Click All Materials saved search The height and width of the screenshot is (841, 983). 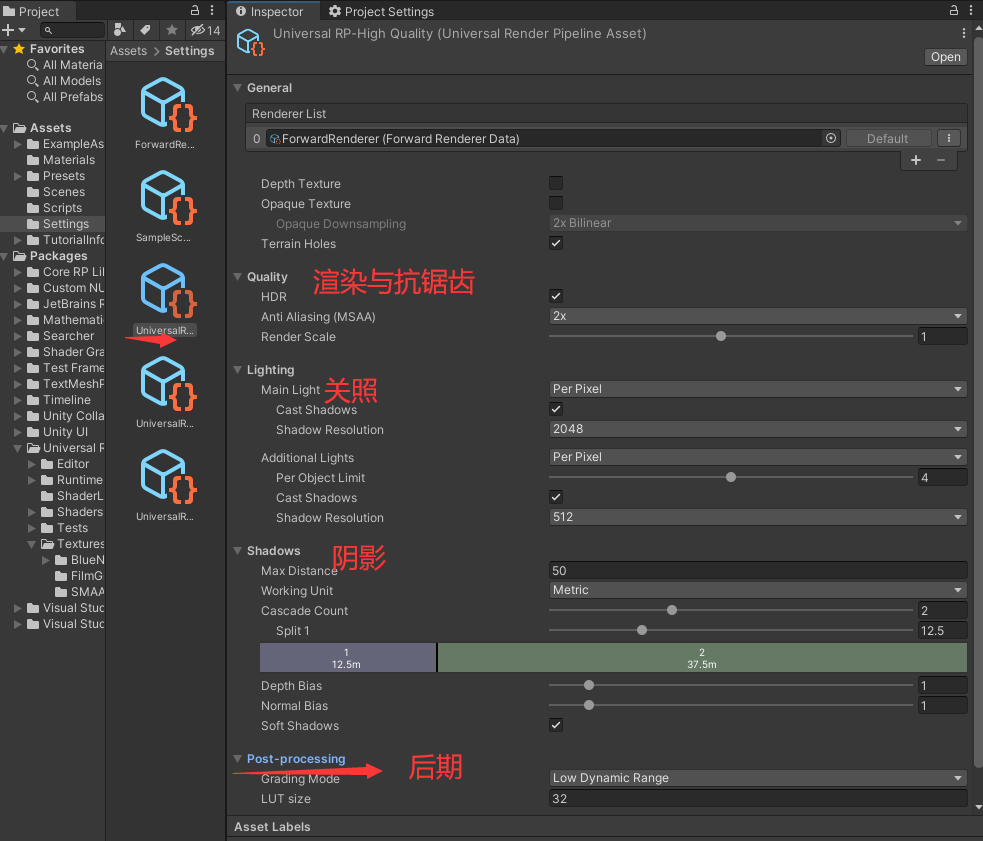pyautogui.click(x=65, y=65)
